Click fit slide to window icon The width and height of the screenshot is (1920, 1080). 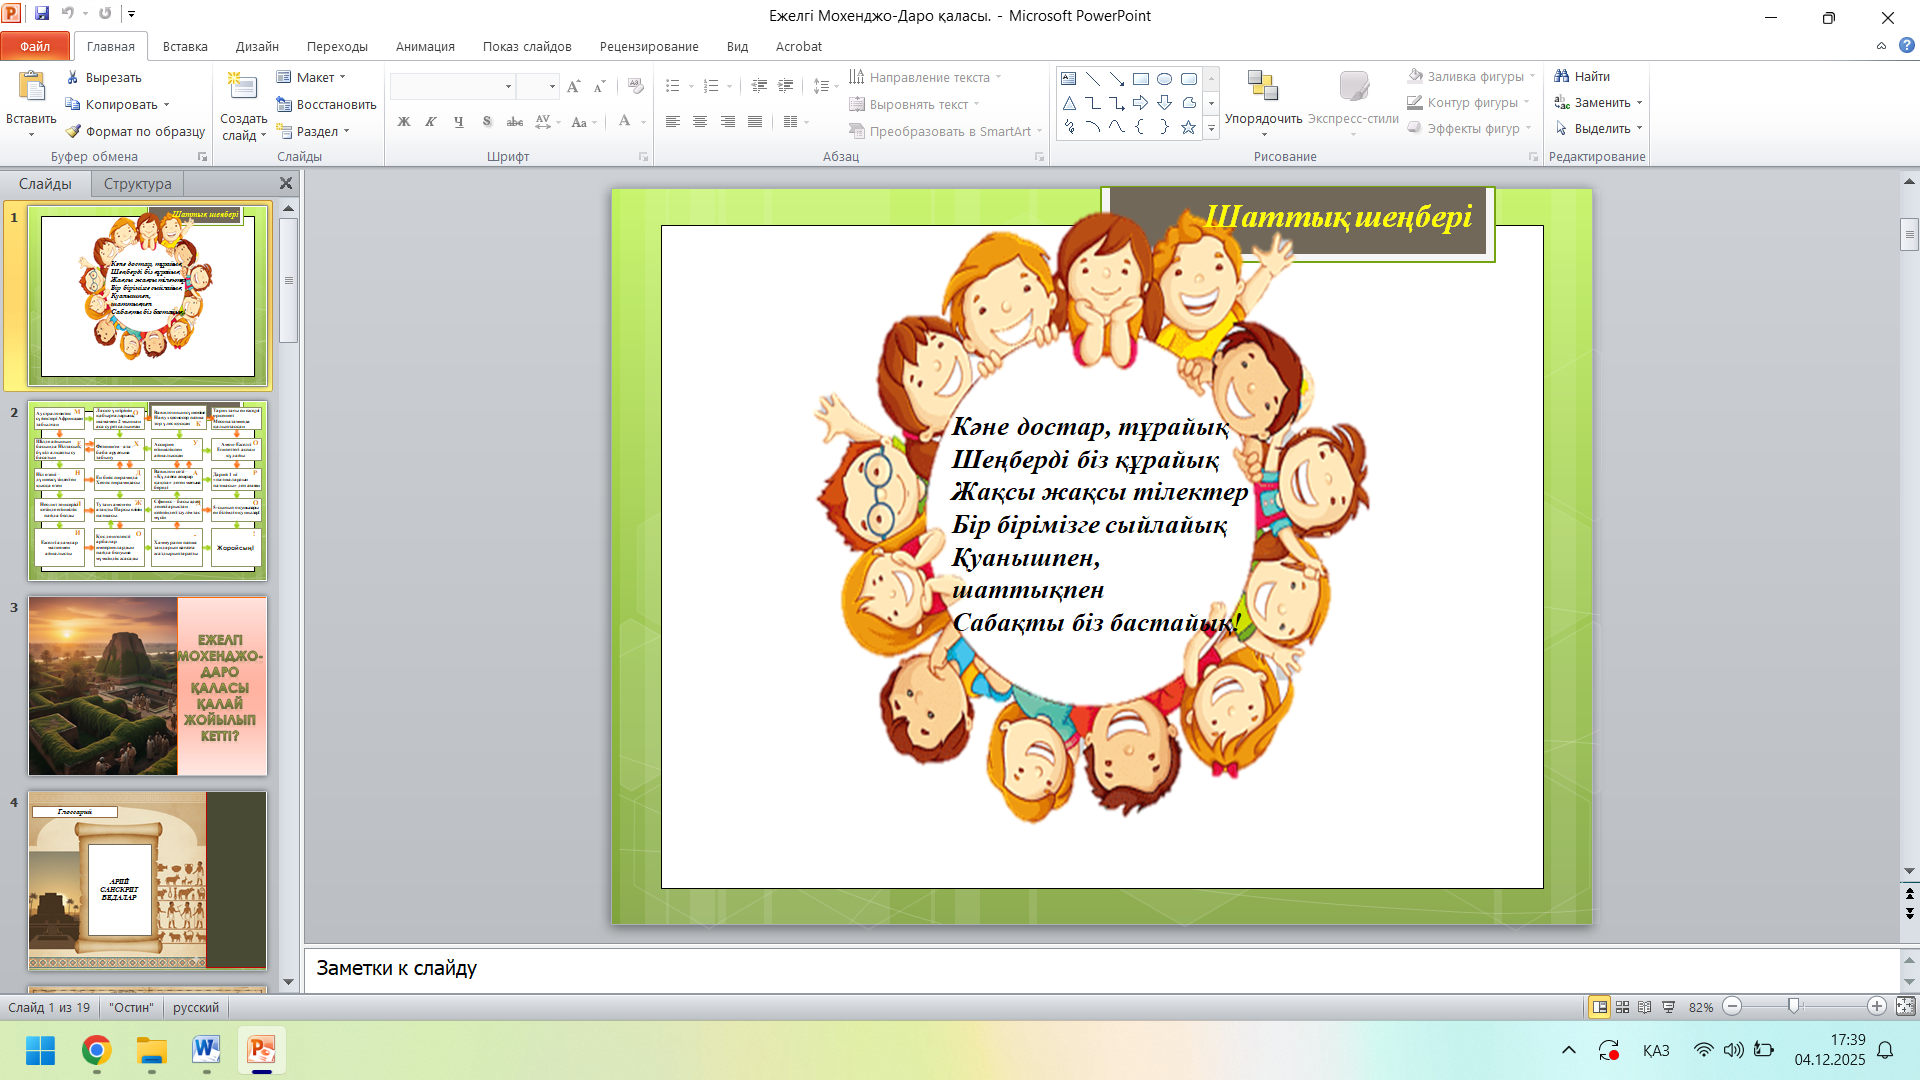1906,1007
